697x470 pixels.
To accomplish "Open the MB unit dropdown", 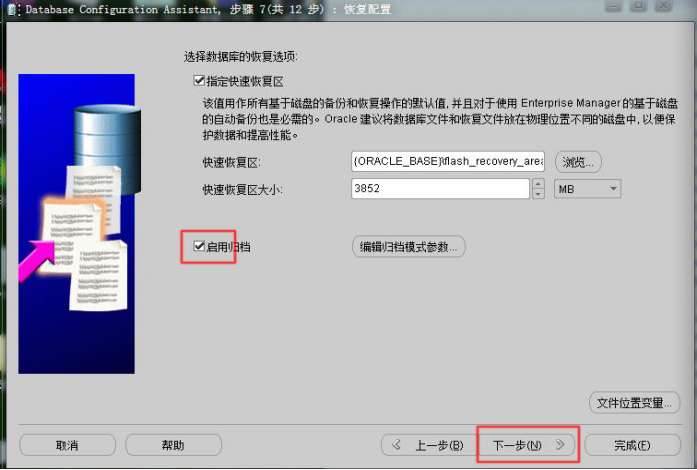I will pos(587,189).
